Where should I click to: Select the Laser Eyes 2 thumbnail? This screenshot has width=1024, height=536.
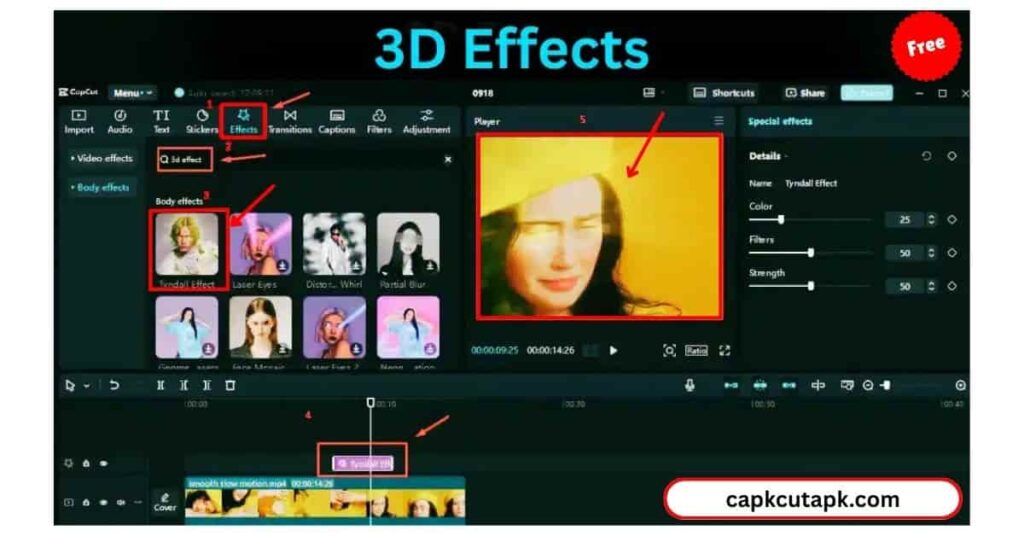[x=334, y=327]
